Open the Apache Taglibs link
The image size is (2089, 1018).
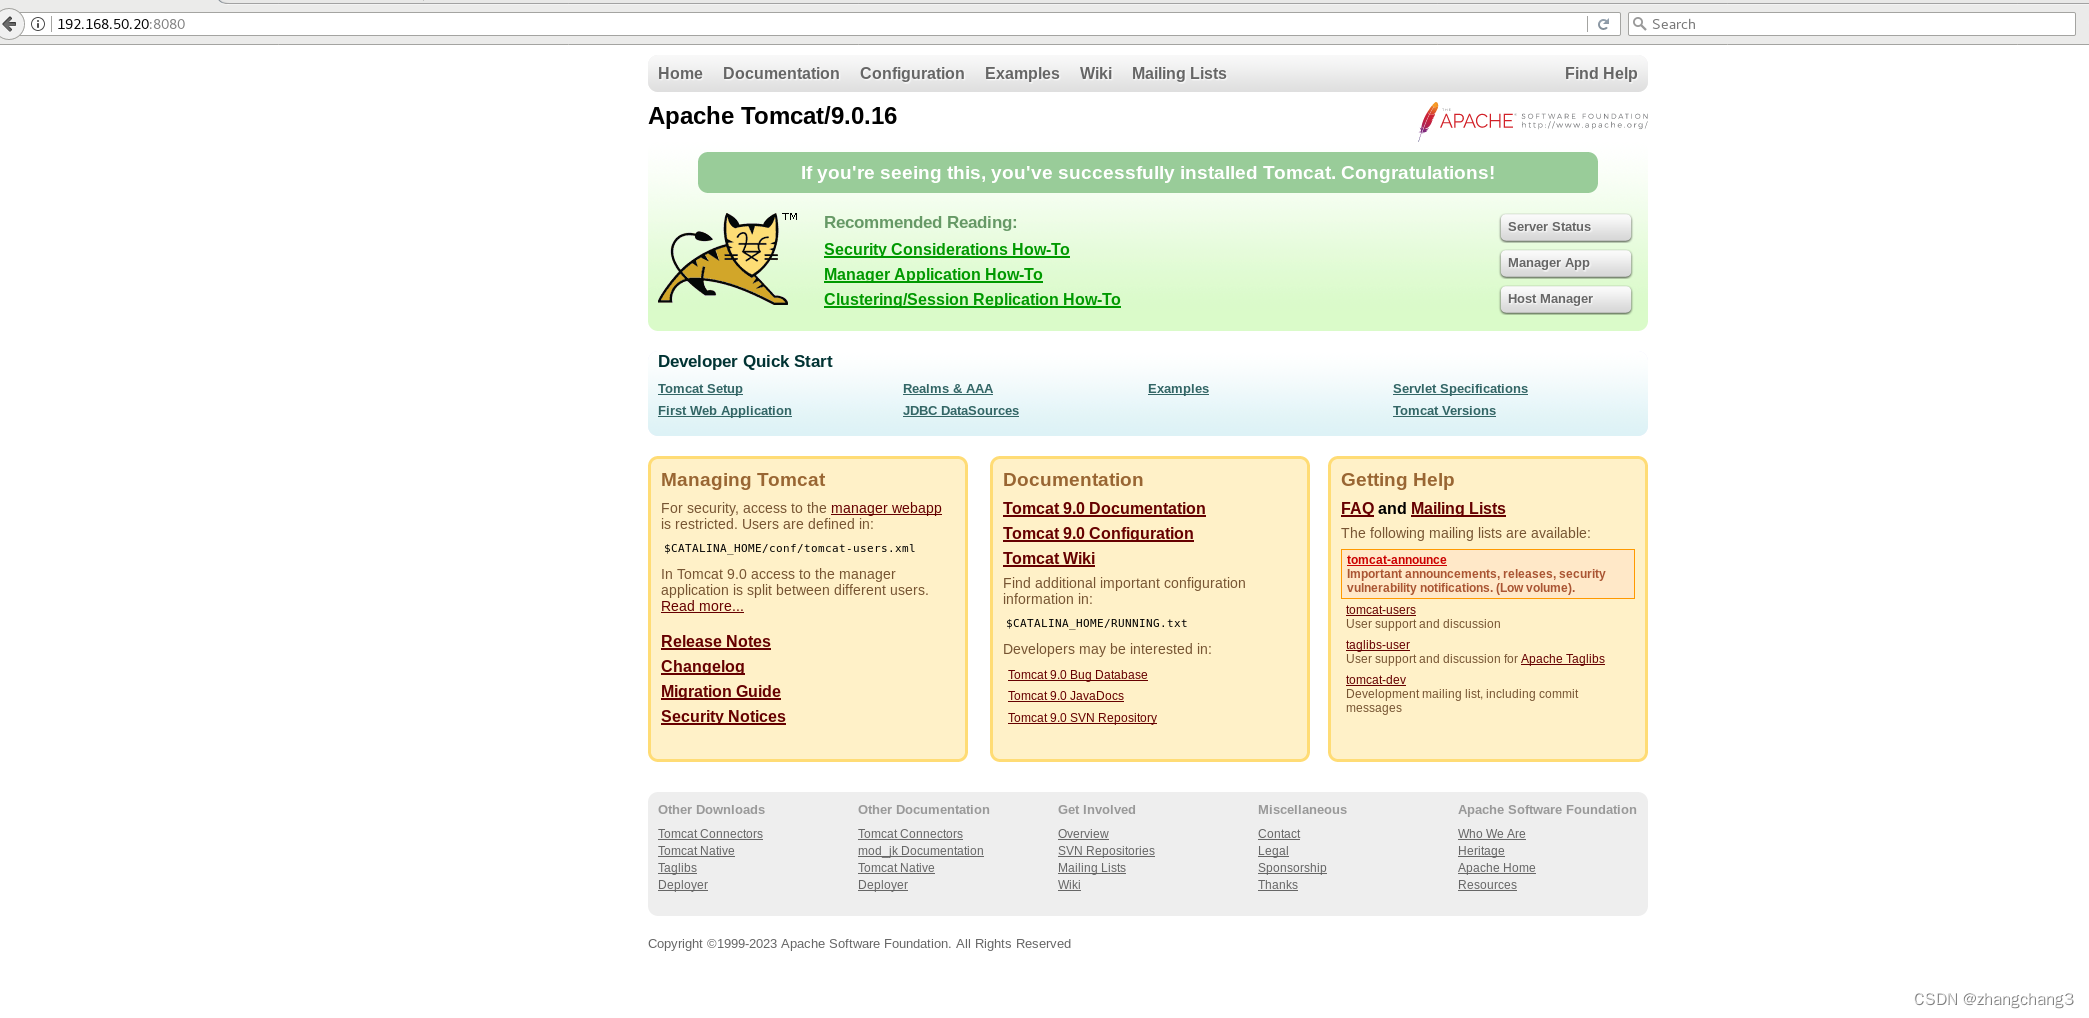pyautogui.click(x=1563, y=659)
